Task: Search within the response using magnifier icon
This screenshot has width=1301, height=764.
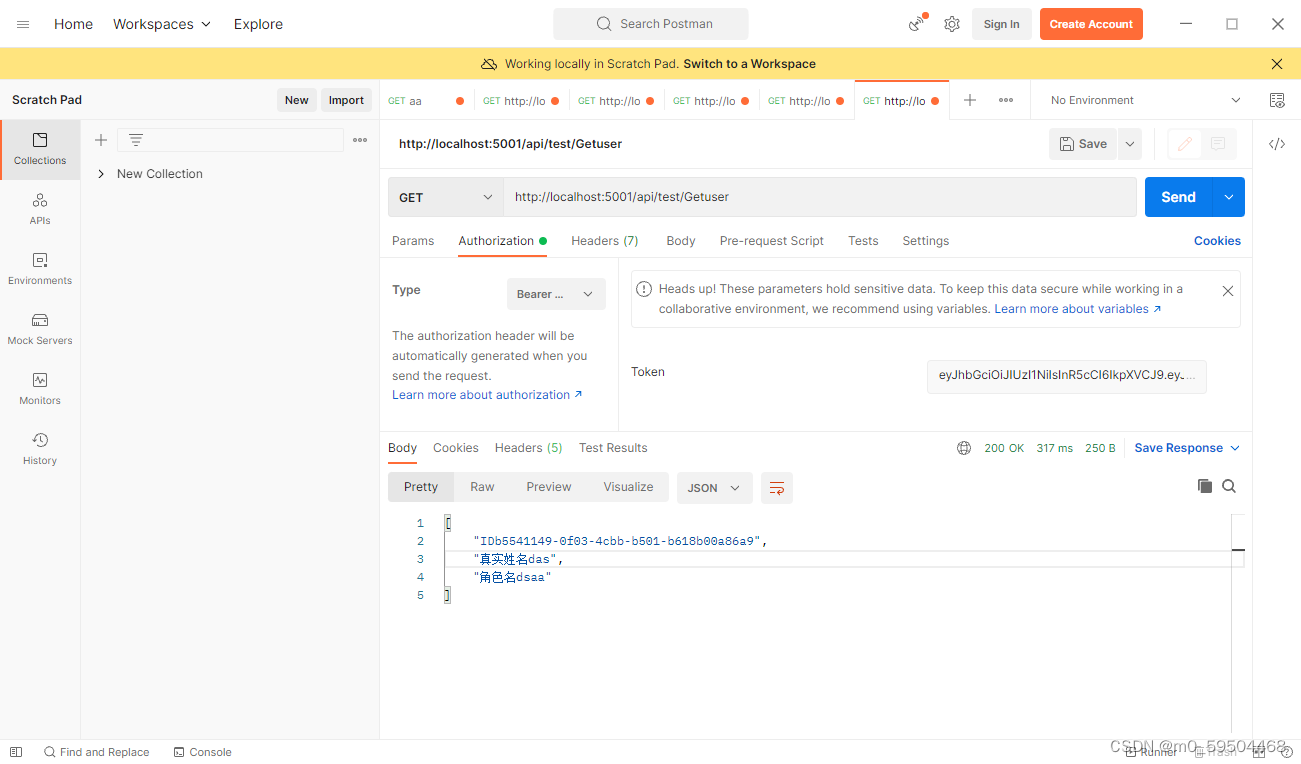Action: [x=1229, y=486]
